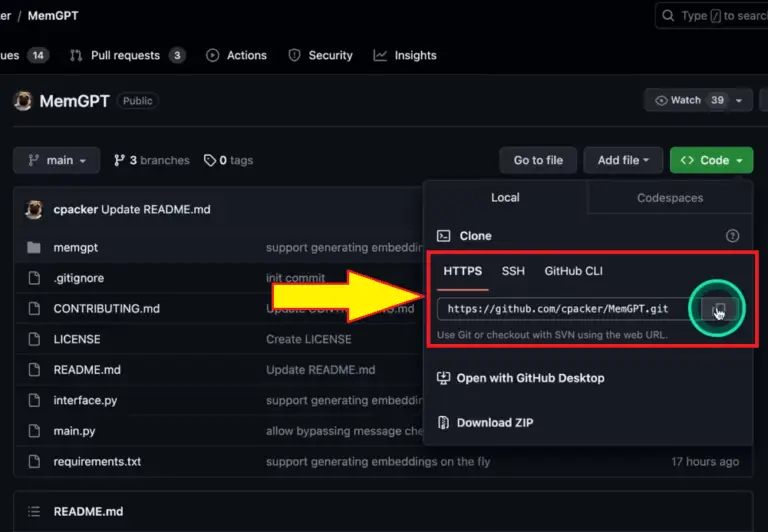Select the SSH clone option
Viewport: 768px width, 532px height.
pos(513,271)
